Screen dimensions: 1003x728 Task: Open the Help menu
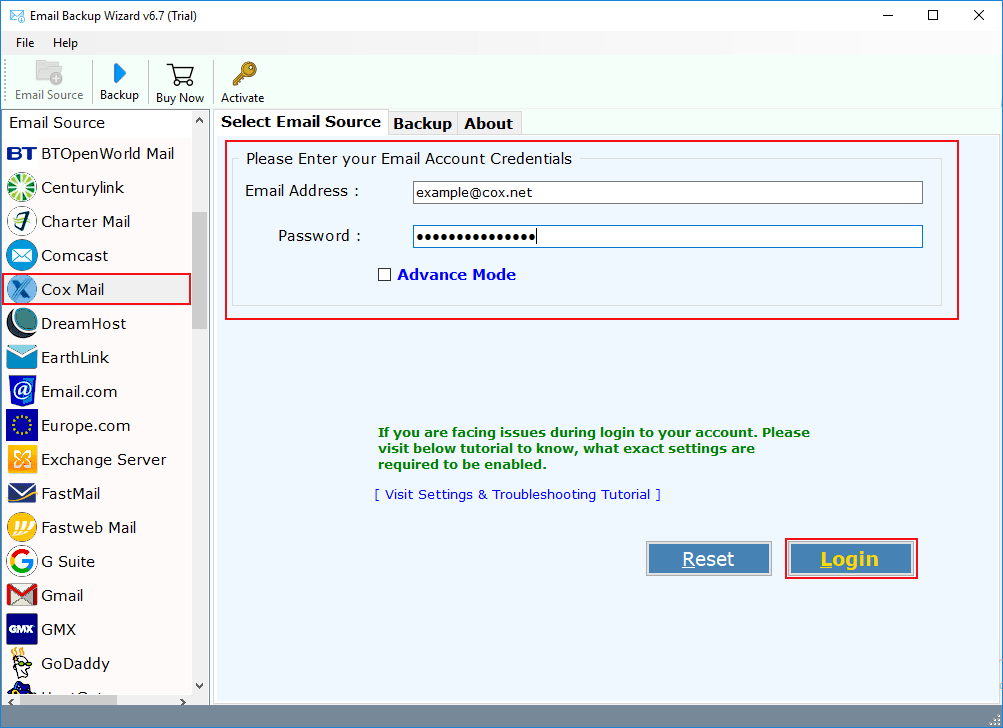65,43
